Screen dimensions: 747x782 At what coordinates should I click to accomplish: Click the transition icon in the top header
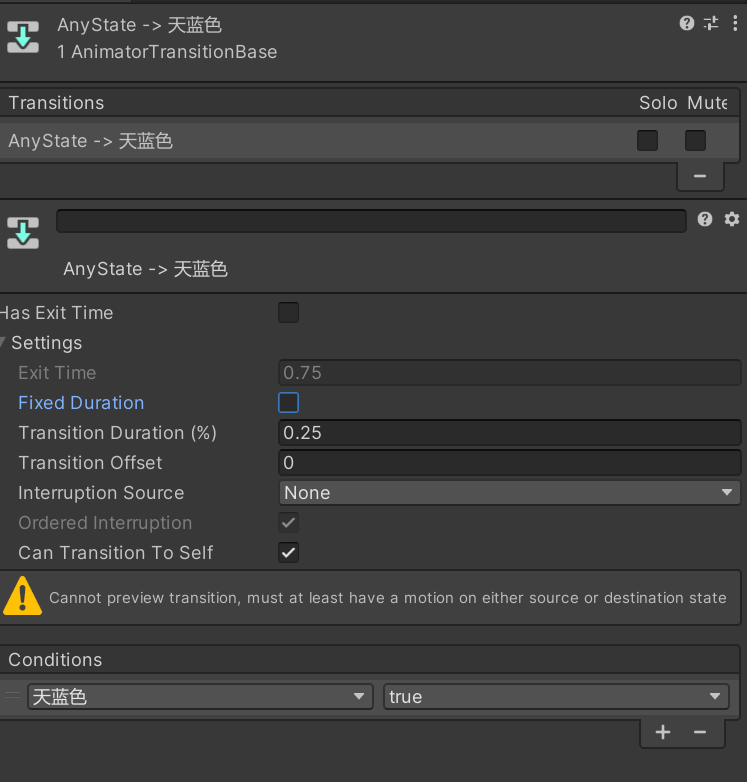pos(22,37)
